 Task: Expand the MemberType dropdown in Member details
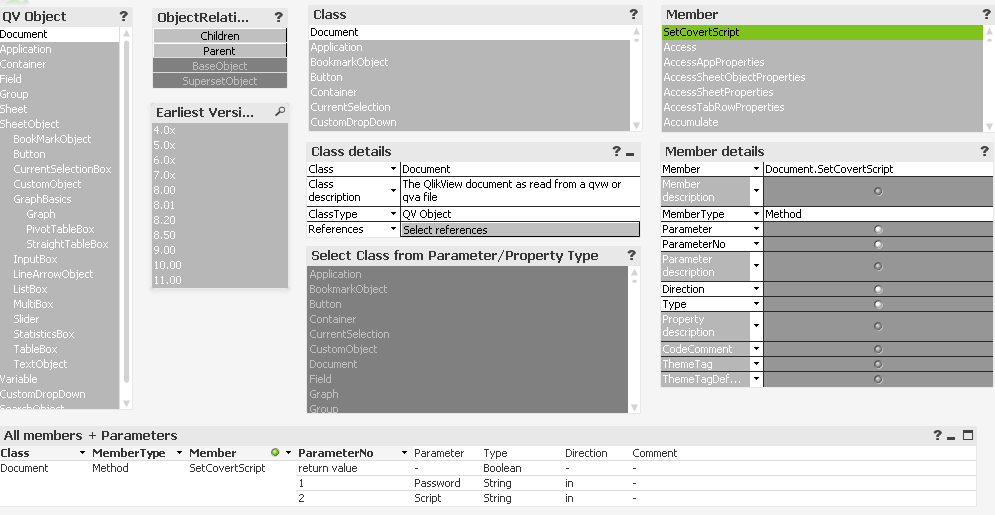[x=756, y=214]
